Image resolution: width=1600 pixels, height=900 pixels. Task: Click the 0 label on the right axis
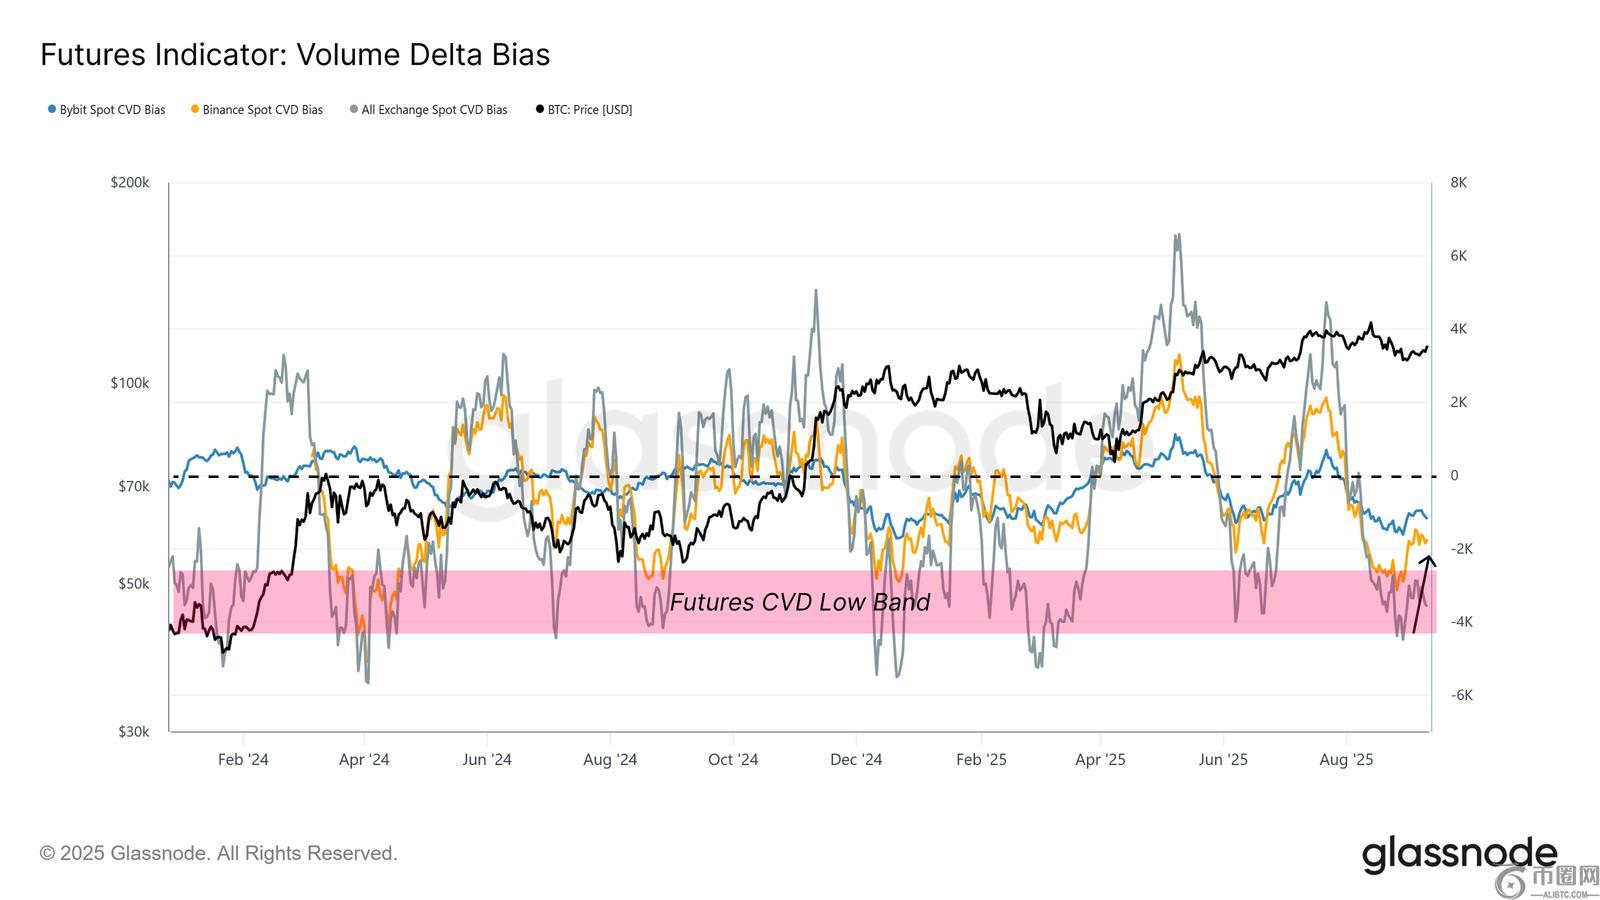[x=1454, y=476]
